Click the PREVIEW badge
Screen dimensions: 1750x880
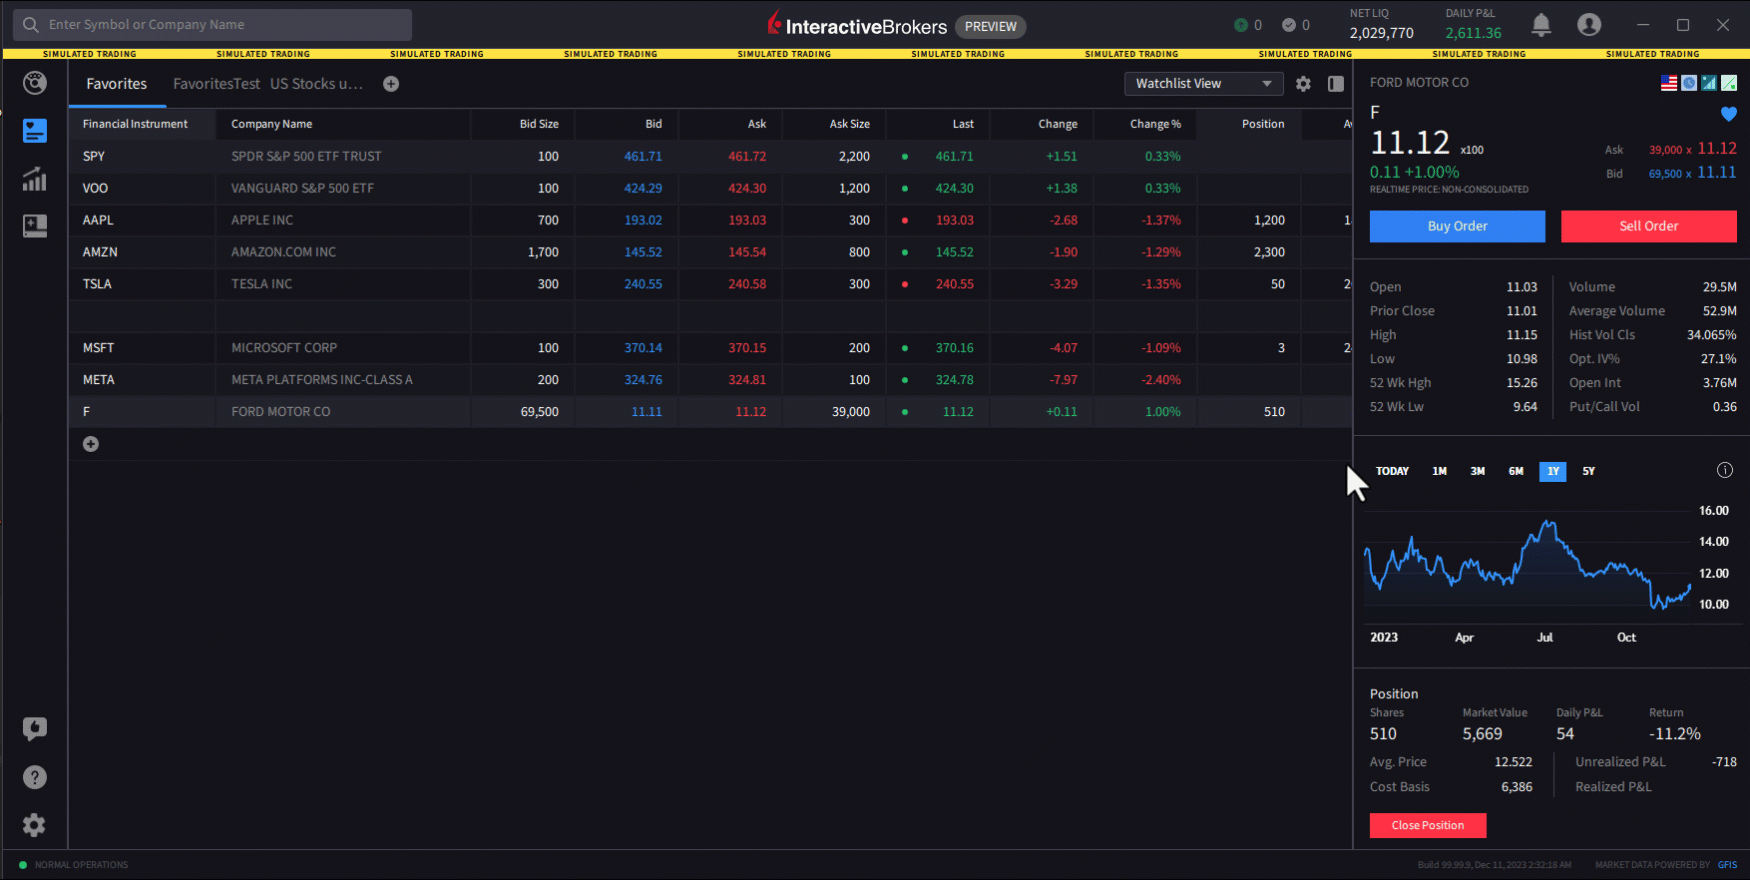990,27
